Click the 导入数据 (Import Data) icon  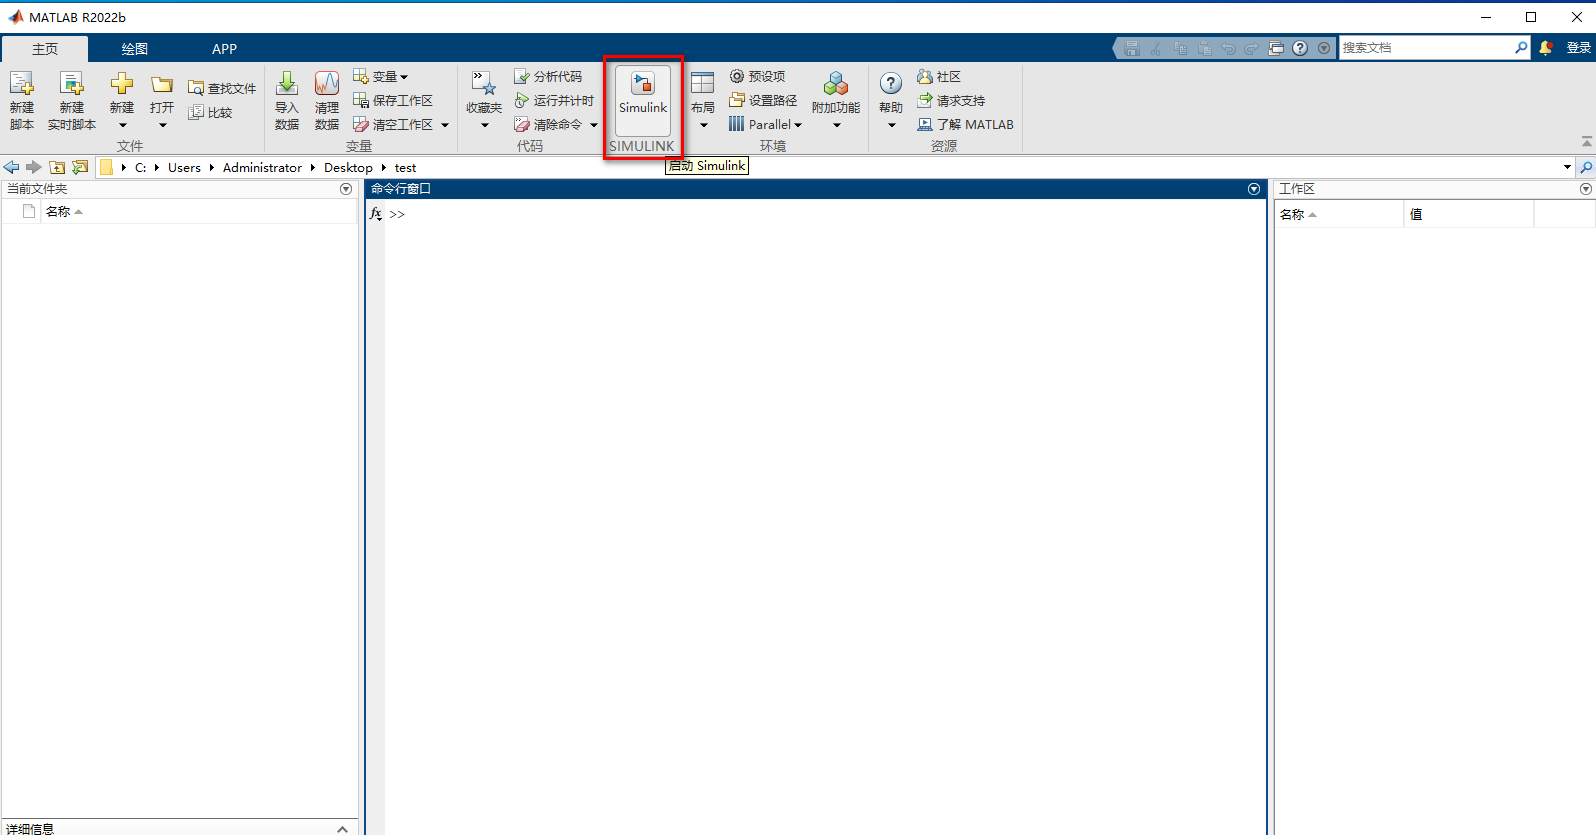click(x=287, y=84)
